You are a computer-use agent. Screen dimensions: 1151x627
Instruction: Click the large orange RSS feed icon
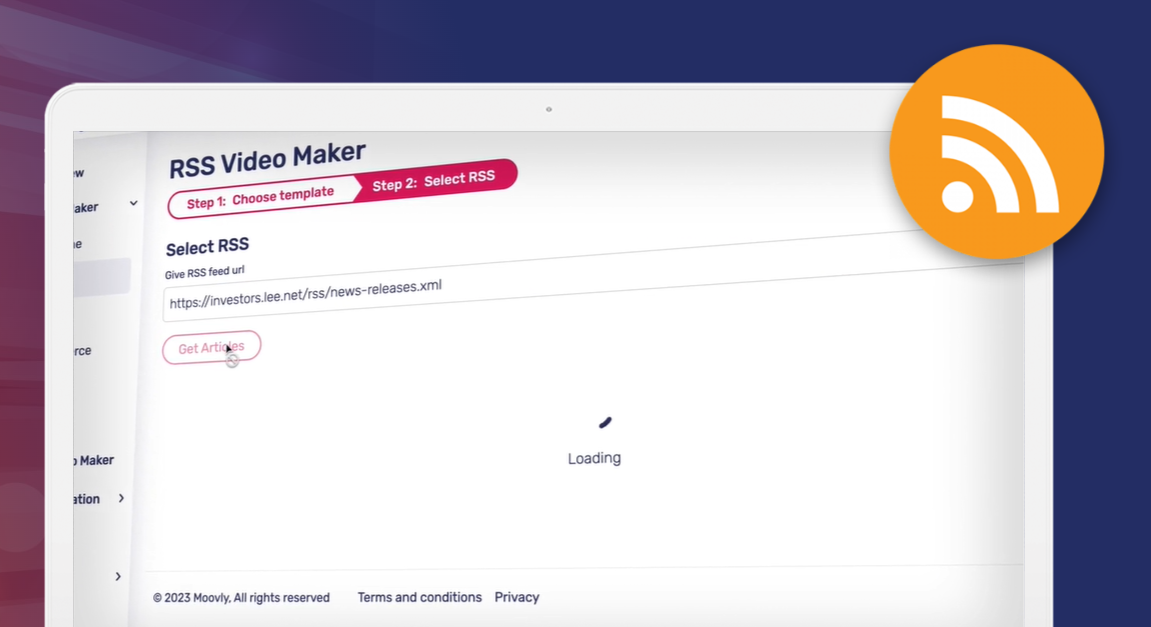point(996,150)
